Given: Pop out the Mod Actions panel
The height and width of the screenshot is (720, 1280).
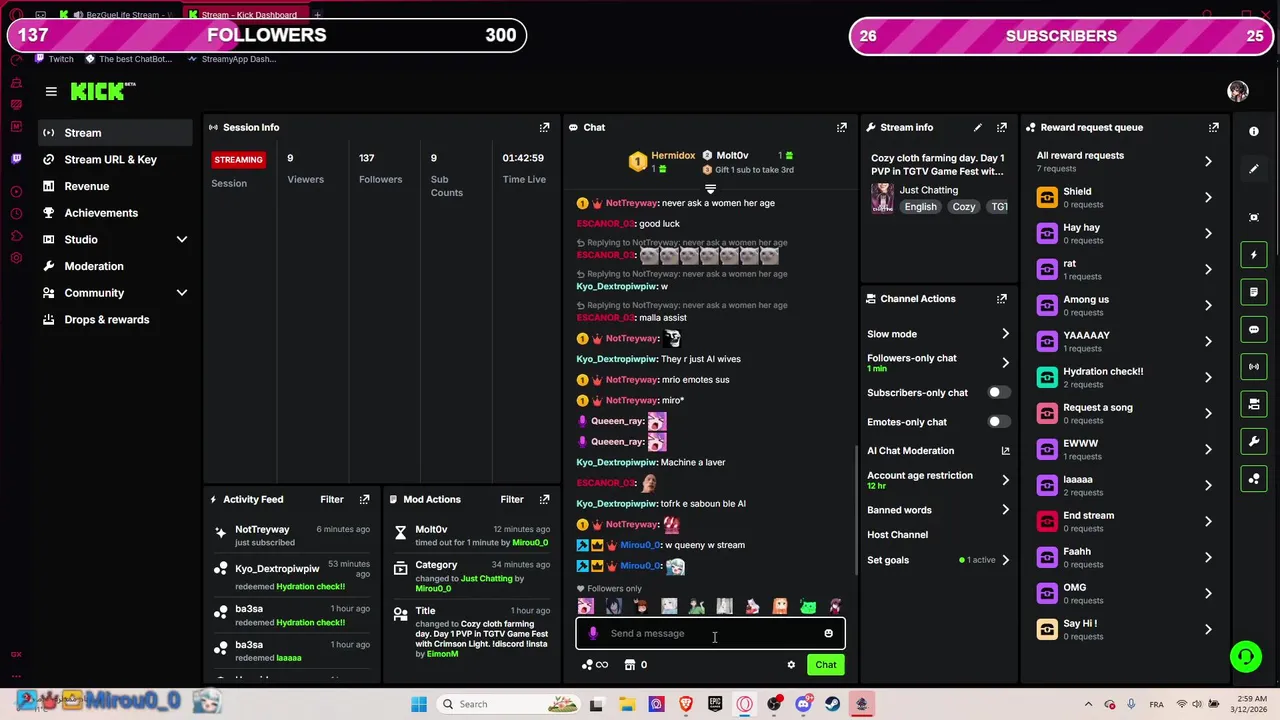Looking at the screenshot, I should 544,499.
